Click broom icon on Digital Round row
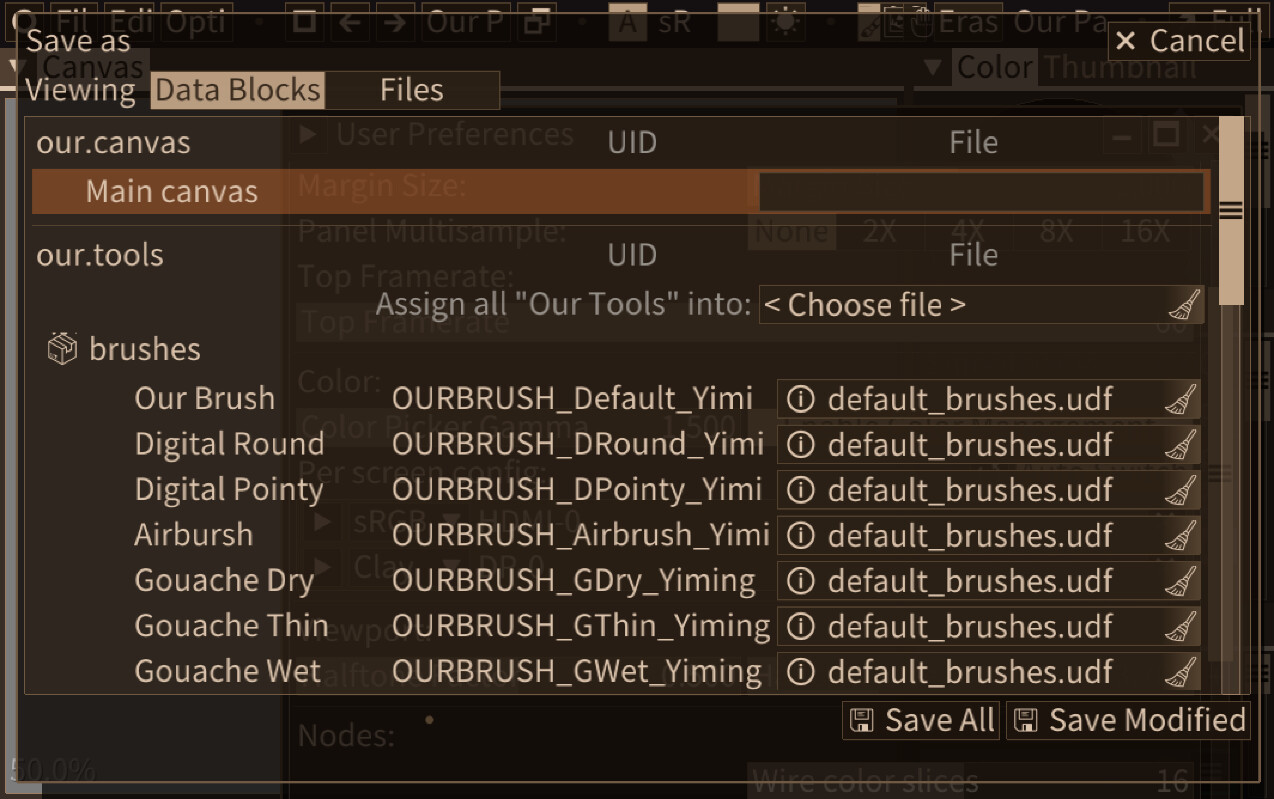This screenshot has width=1274, height=799. (x=1182, y=444)
